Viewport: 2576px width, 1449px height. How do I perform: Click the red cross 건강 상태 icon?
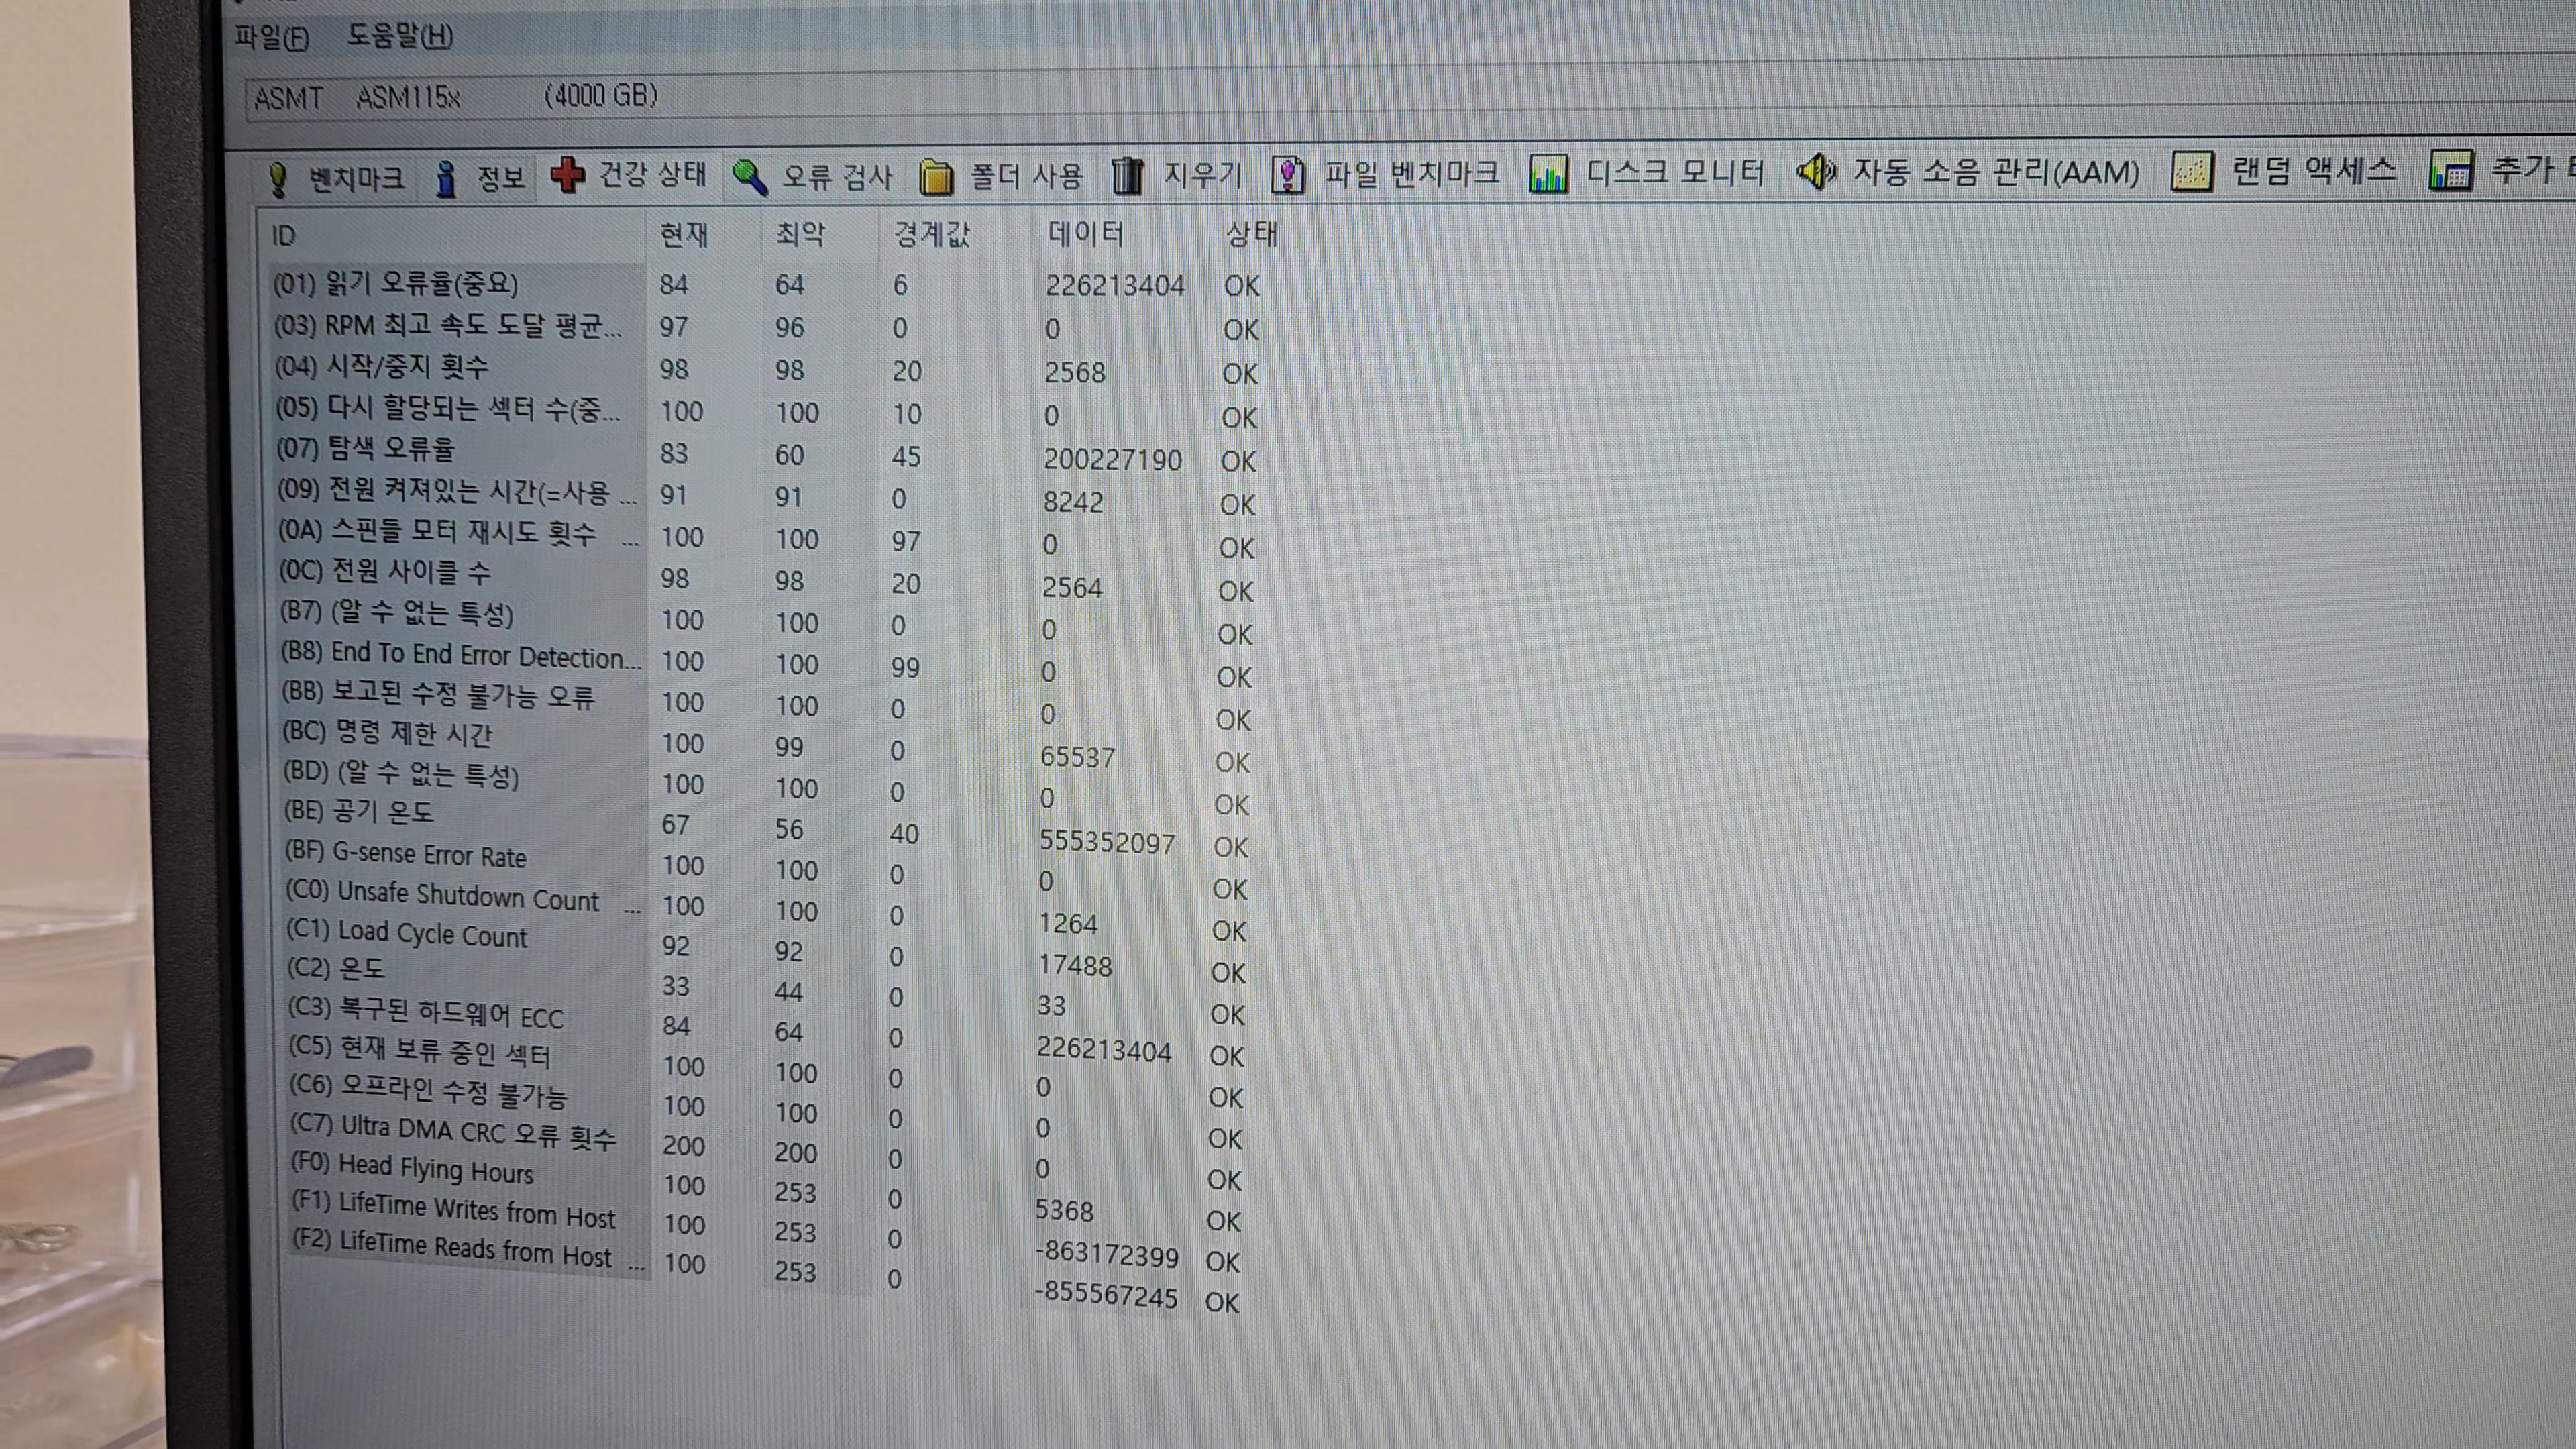pyautogui.click(x=568, y=175)
